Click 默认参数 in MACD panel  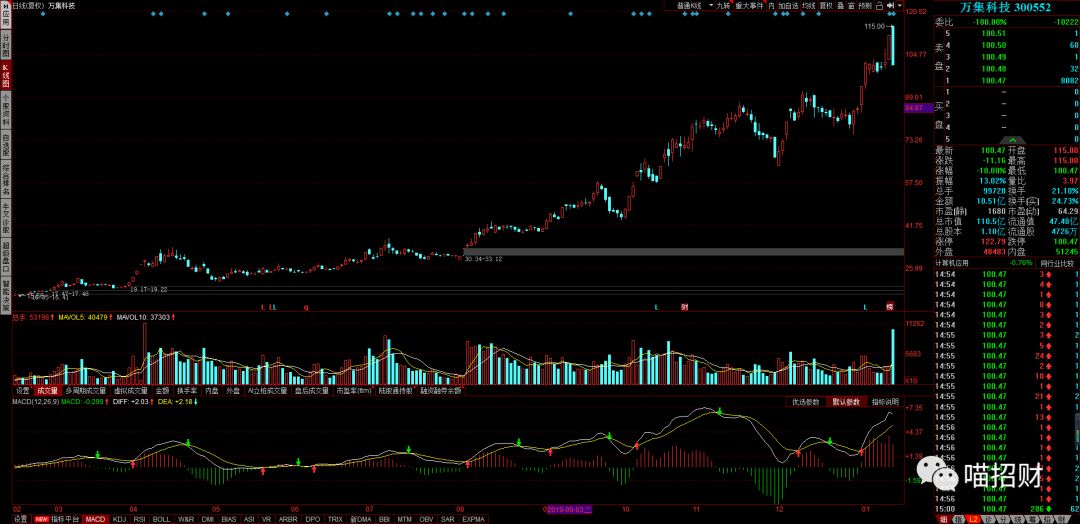[x=846, y=402]
